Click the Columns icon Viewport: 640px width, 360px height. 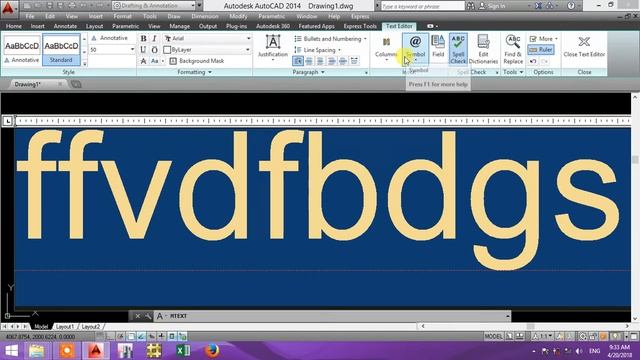click(x=386, y=42)
